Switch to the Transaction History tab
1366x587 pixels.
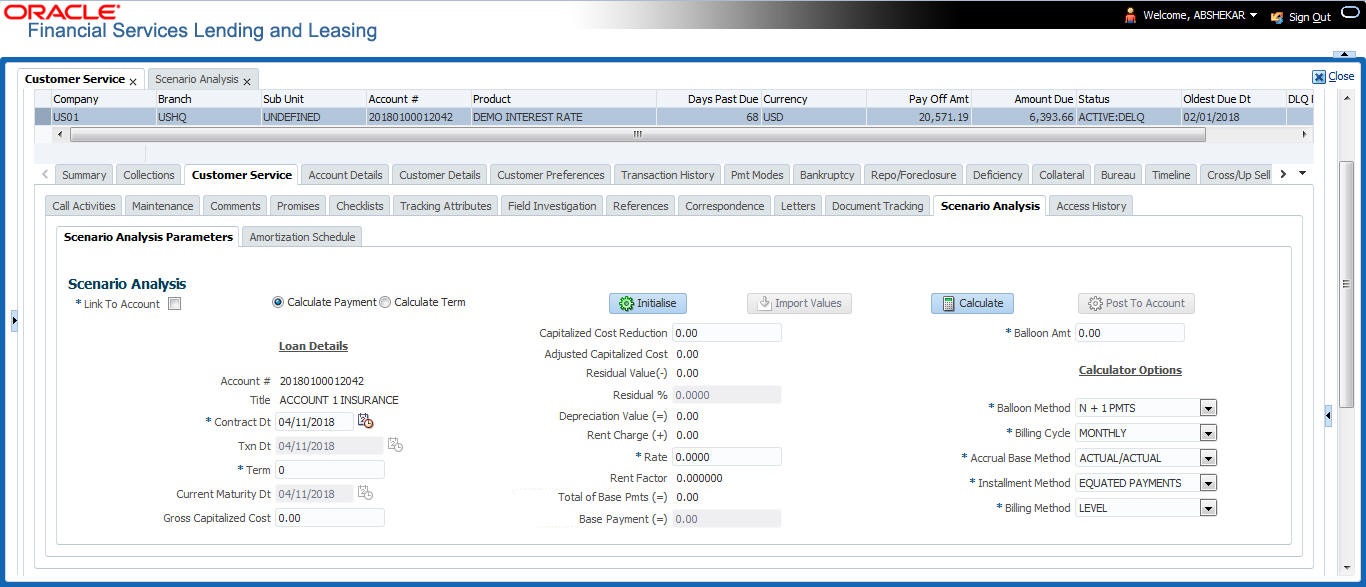coord(668,175)
